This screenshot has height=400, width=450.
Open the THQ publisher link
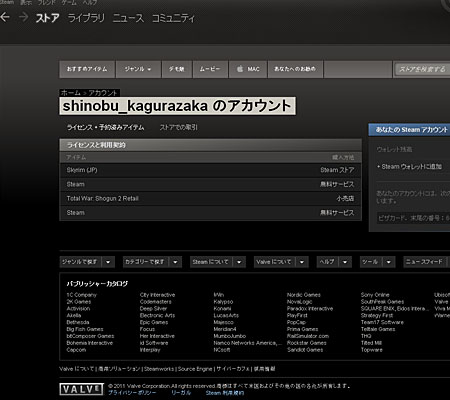(366, 336)
